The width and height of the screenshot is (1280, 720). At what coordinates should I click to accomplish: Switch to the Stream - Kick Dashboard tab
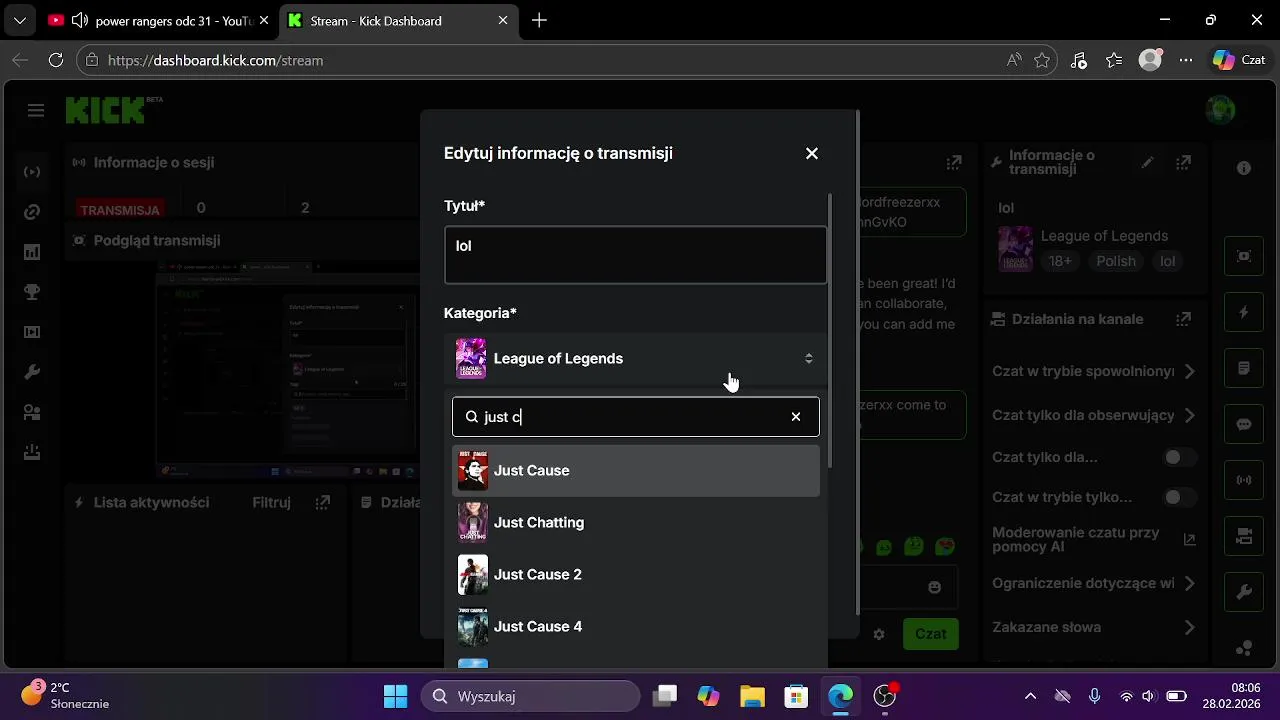pos(398,20)
